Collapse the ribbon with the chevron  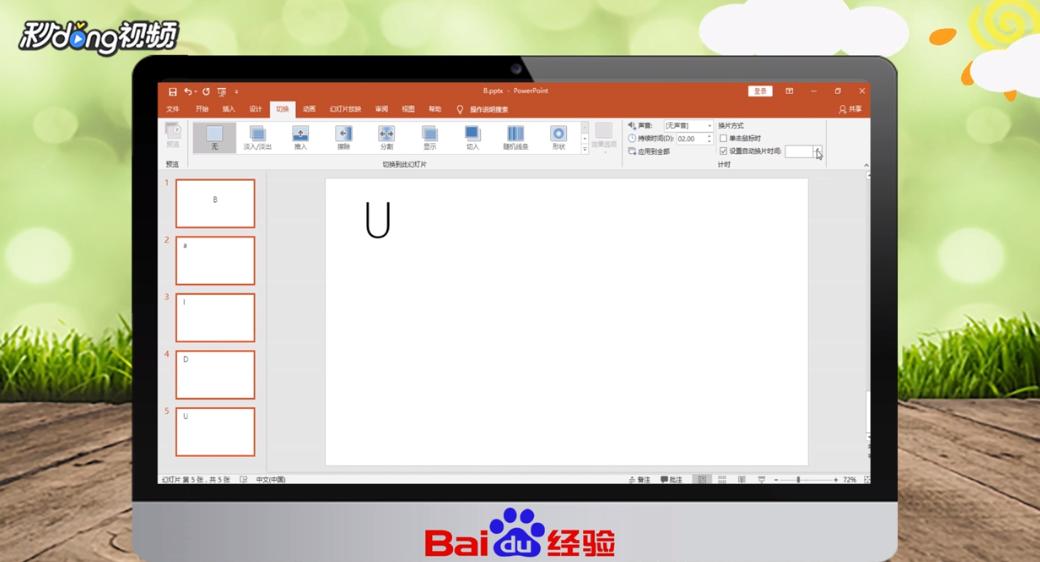coord(866,165)
